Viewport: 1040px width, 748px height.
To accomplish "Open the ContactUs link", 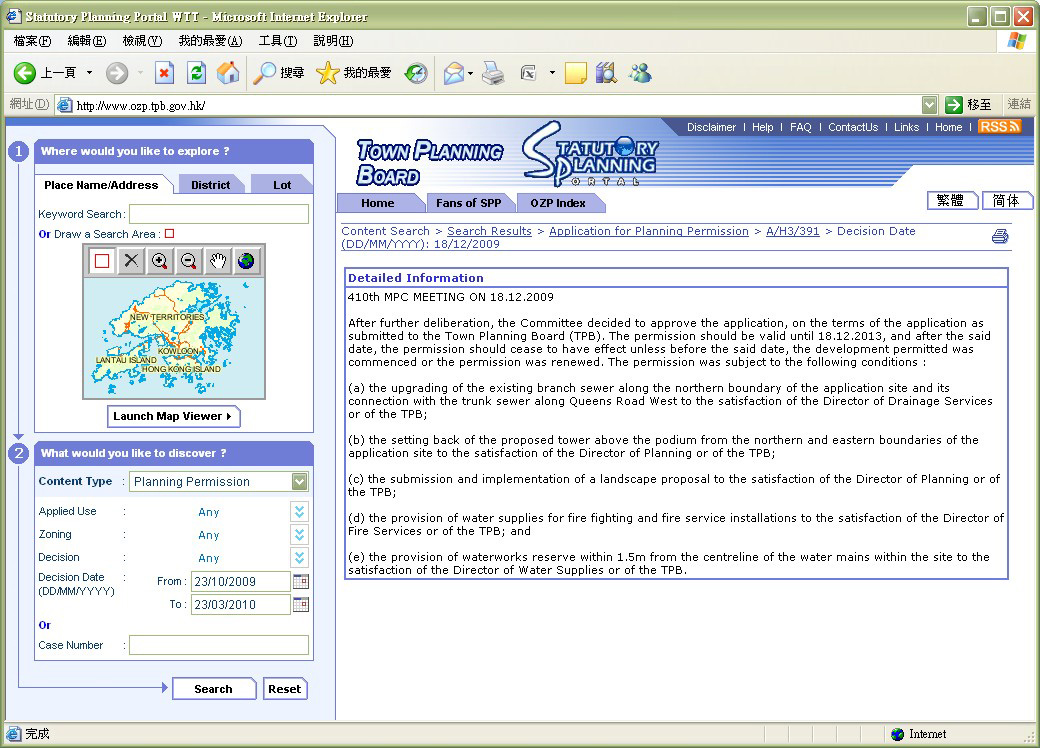I will pos(853,127).
